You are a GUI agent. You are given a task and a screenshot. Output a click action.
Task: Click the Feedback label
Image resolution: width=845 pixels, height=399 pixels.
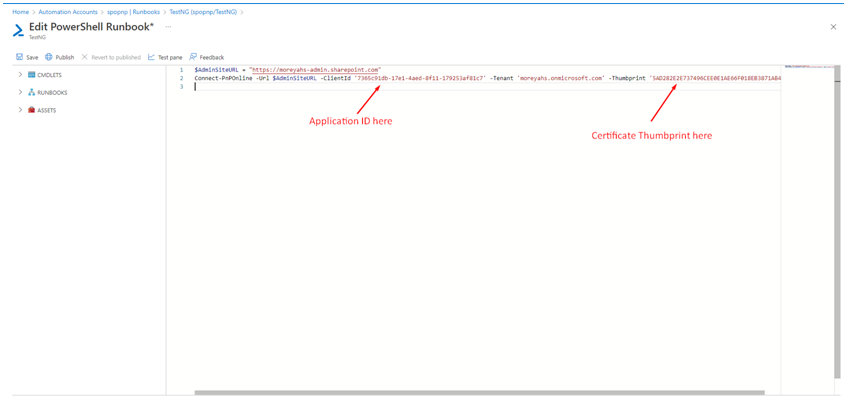pyautogui.click(x=212, y=57)
